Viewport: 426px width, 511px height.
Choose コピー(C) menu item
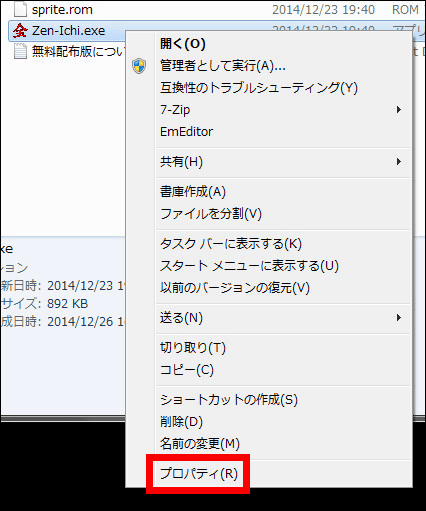point(187,370)
